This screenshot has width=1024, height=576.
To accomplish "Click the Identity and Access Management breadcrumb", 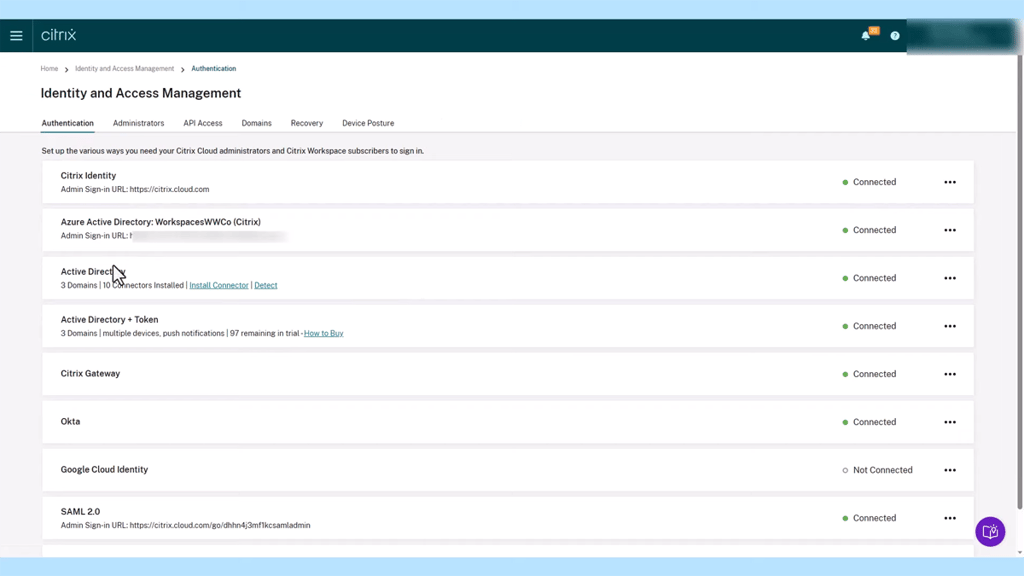I will click(124, 68).
